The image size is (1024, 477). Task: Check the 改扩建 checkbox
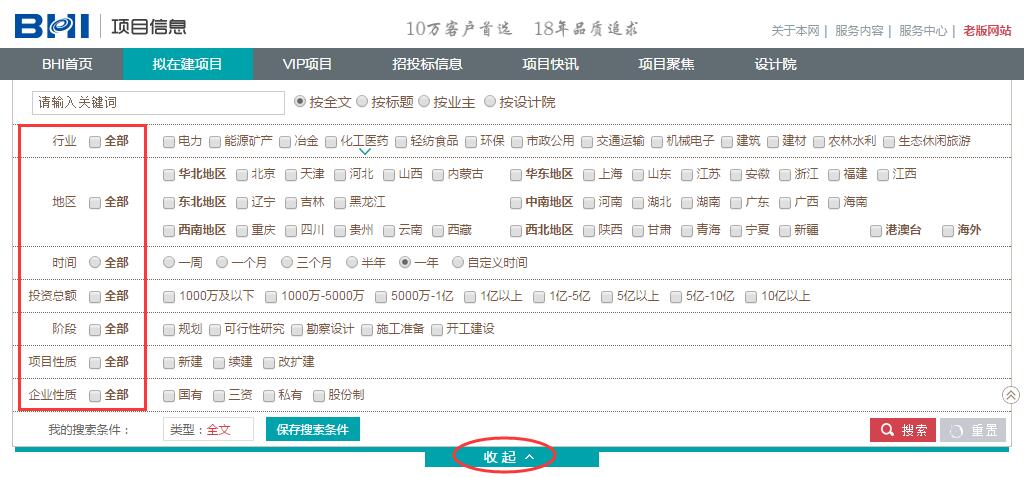click(x=268, y=363)
